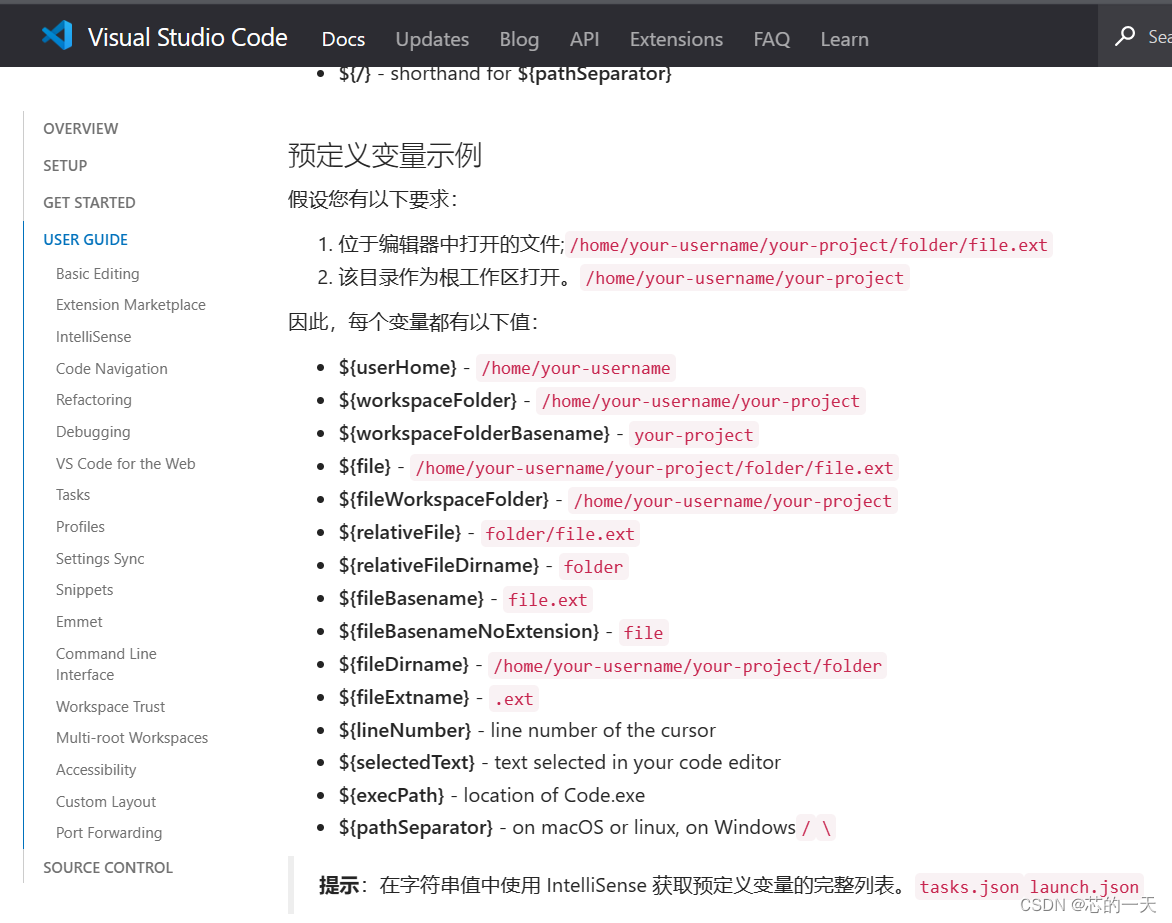This screenshot has height=923, width=1172.
Task: Expand the SOURCE CONTROL sidebar section
Action: click(108, 867)
